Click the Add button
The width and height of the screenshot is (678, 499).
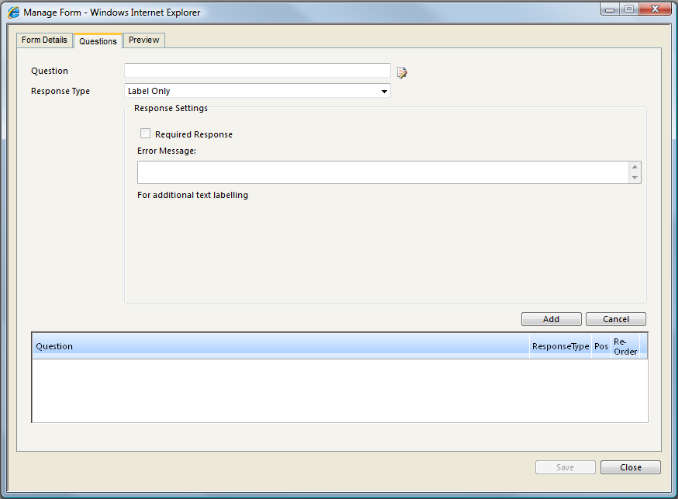pyautogui.click(x=551, y=319)
